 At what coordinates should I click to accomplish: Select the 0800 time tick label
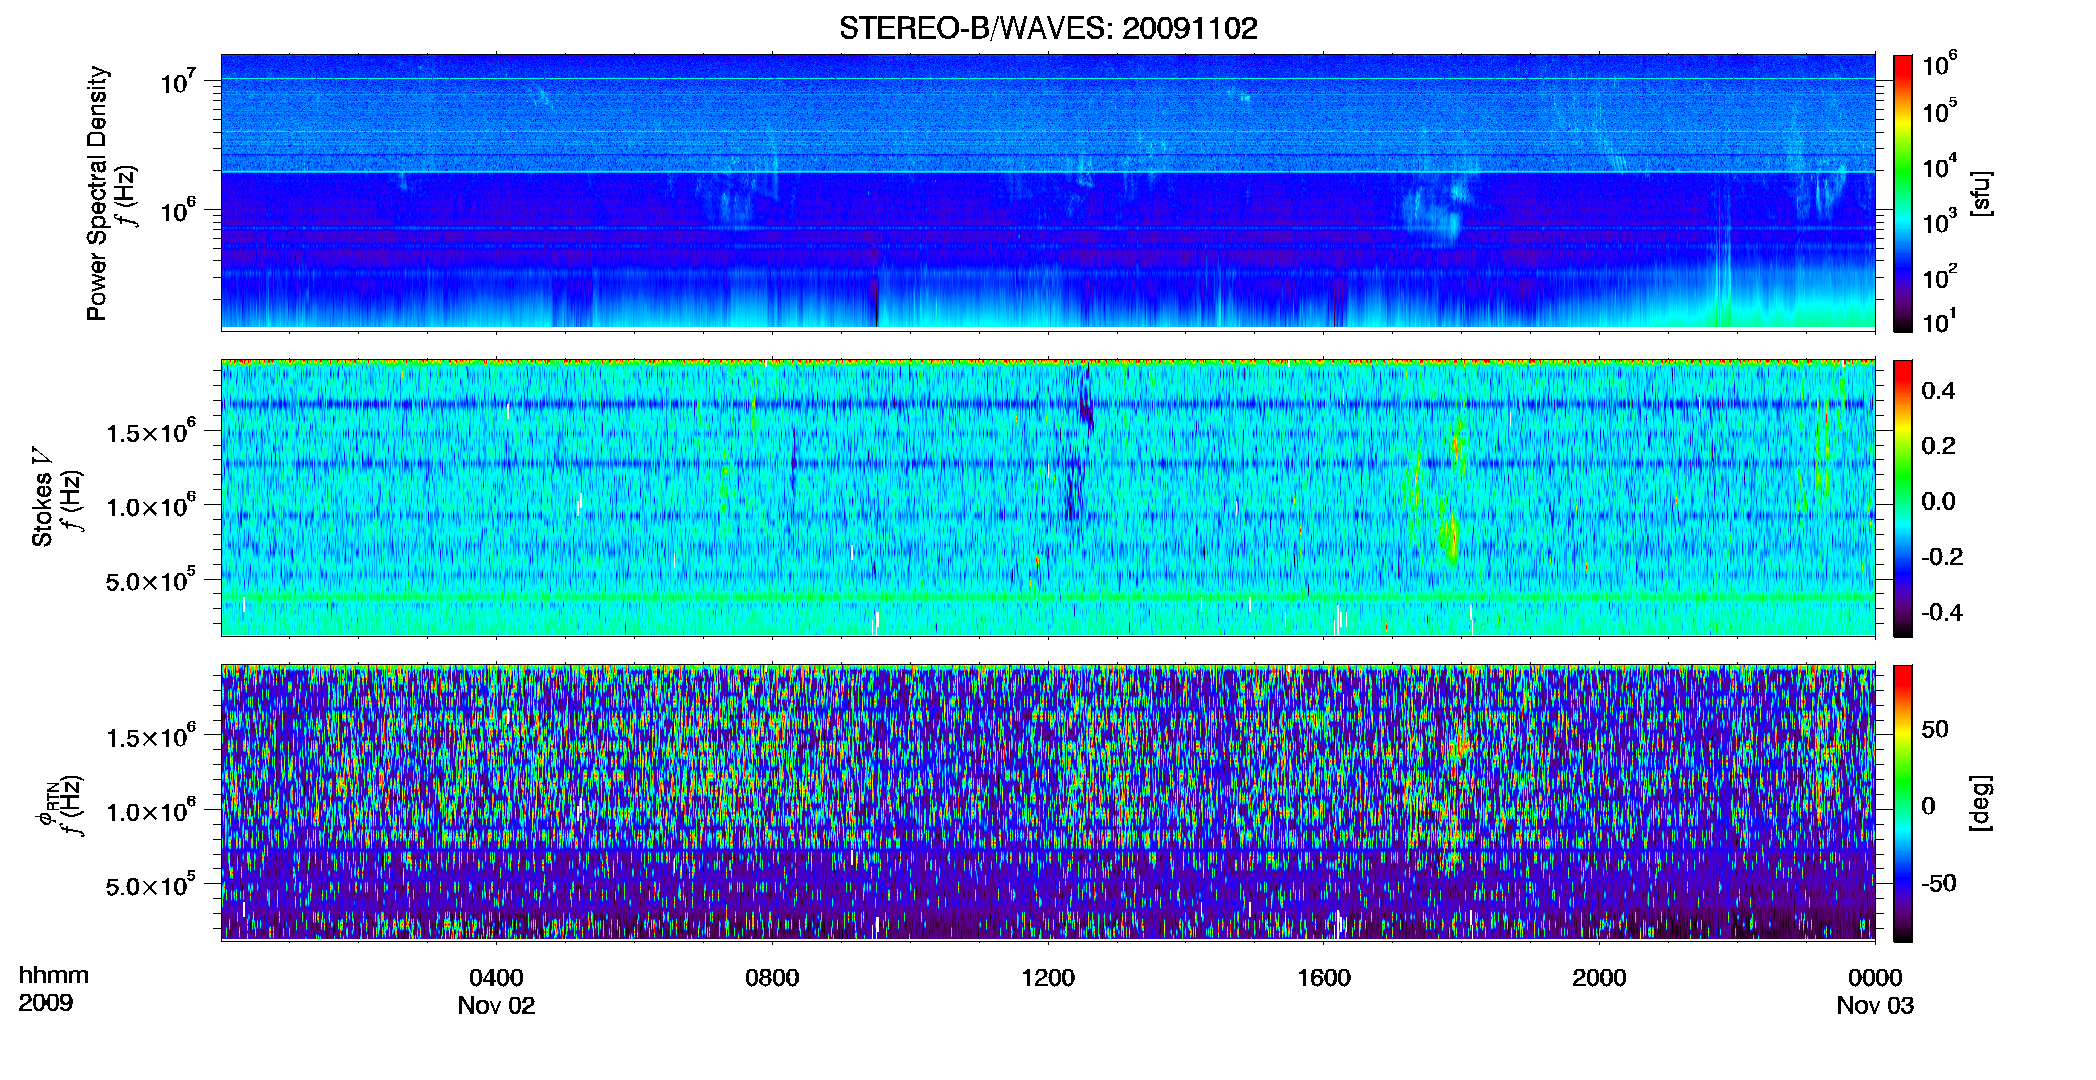coord(772,978)
